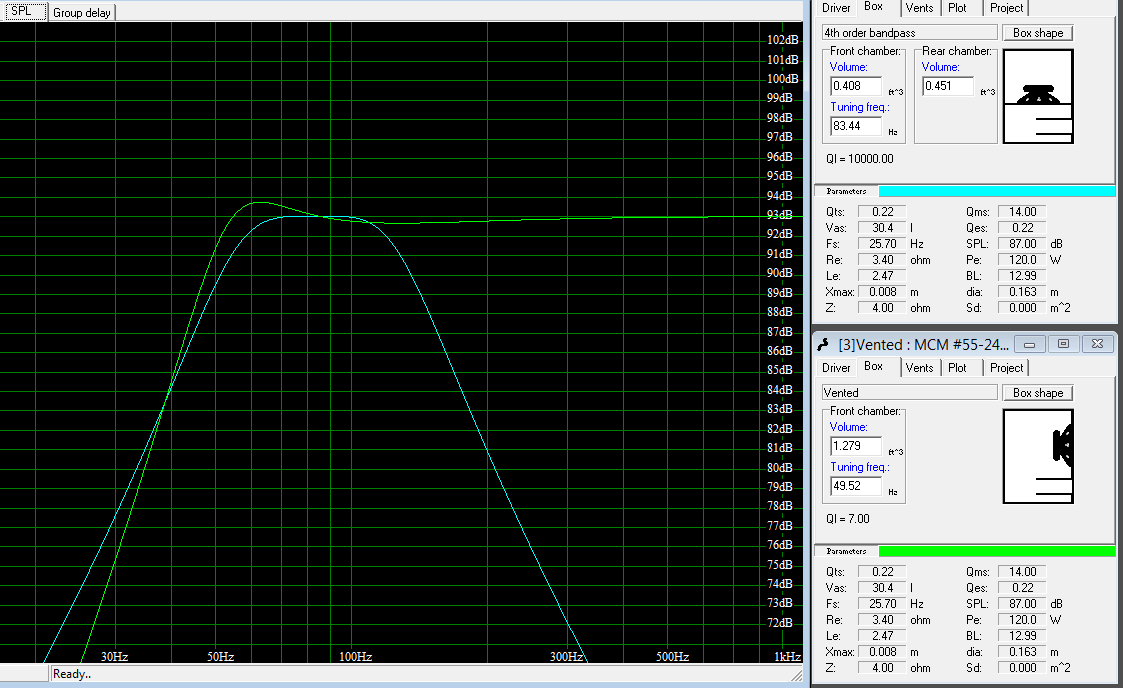Viewport: 1123px width, 688px height.
Task: Click the bandpass box shape diagram thumbnail
Action: pyautogui.click(x=1038, y=96)
